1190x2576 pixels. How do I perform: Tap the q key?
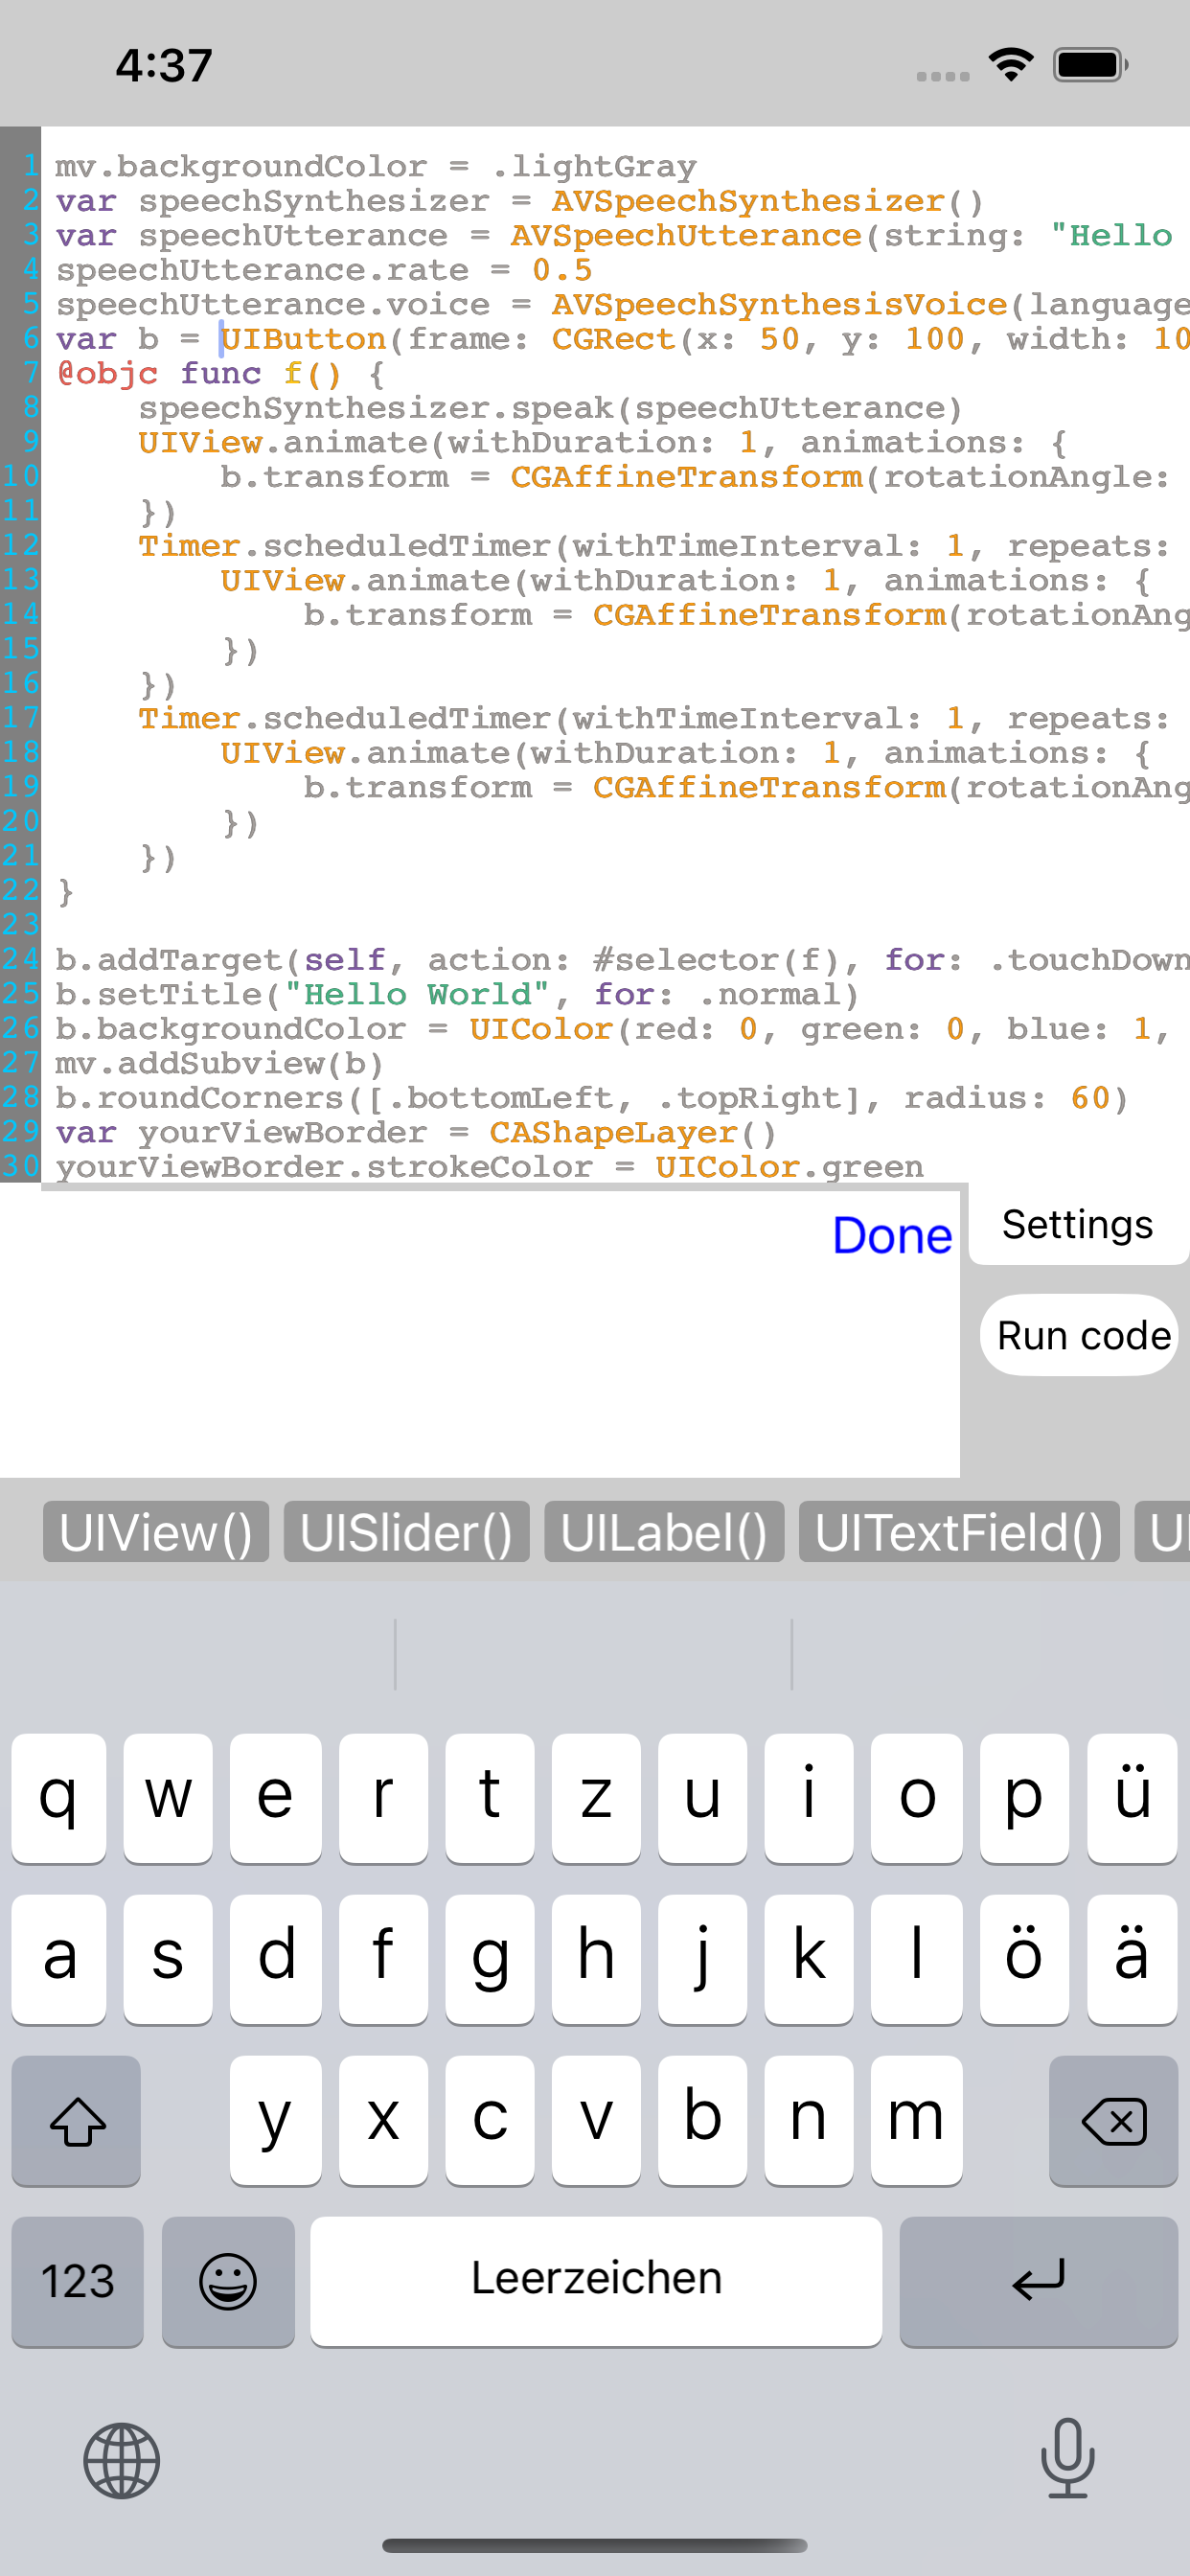point(59,1798)
